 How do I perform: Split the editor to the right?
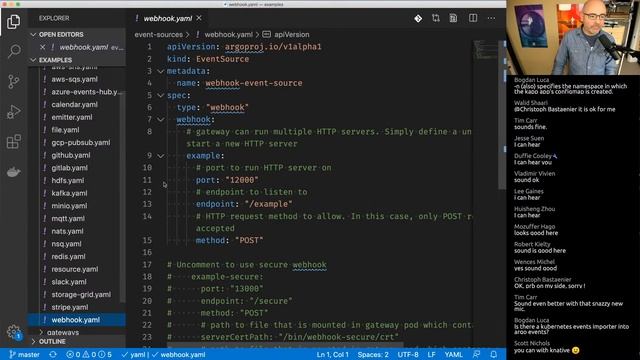tap(473, 18)
